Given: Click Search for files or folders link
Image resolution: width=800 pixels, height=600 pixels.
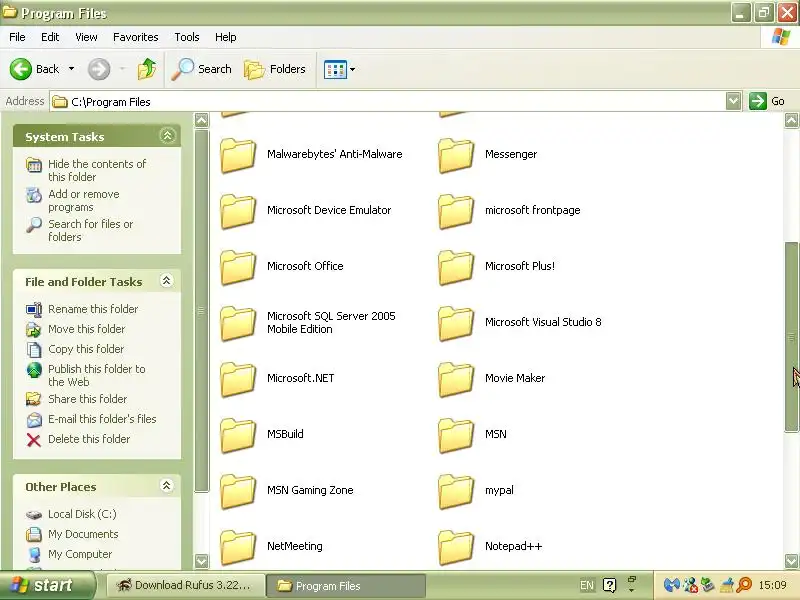Looking at the screenshot, I should (x=90, y=231).
